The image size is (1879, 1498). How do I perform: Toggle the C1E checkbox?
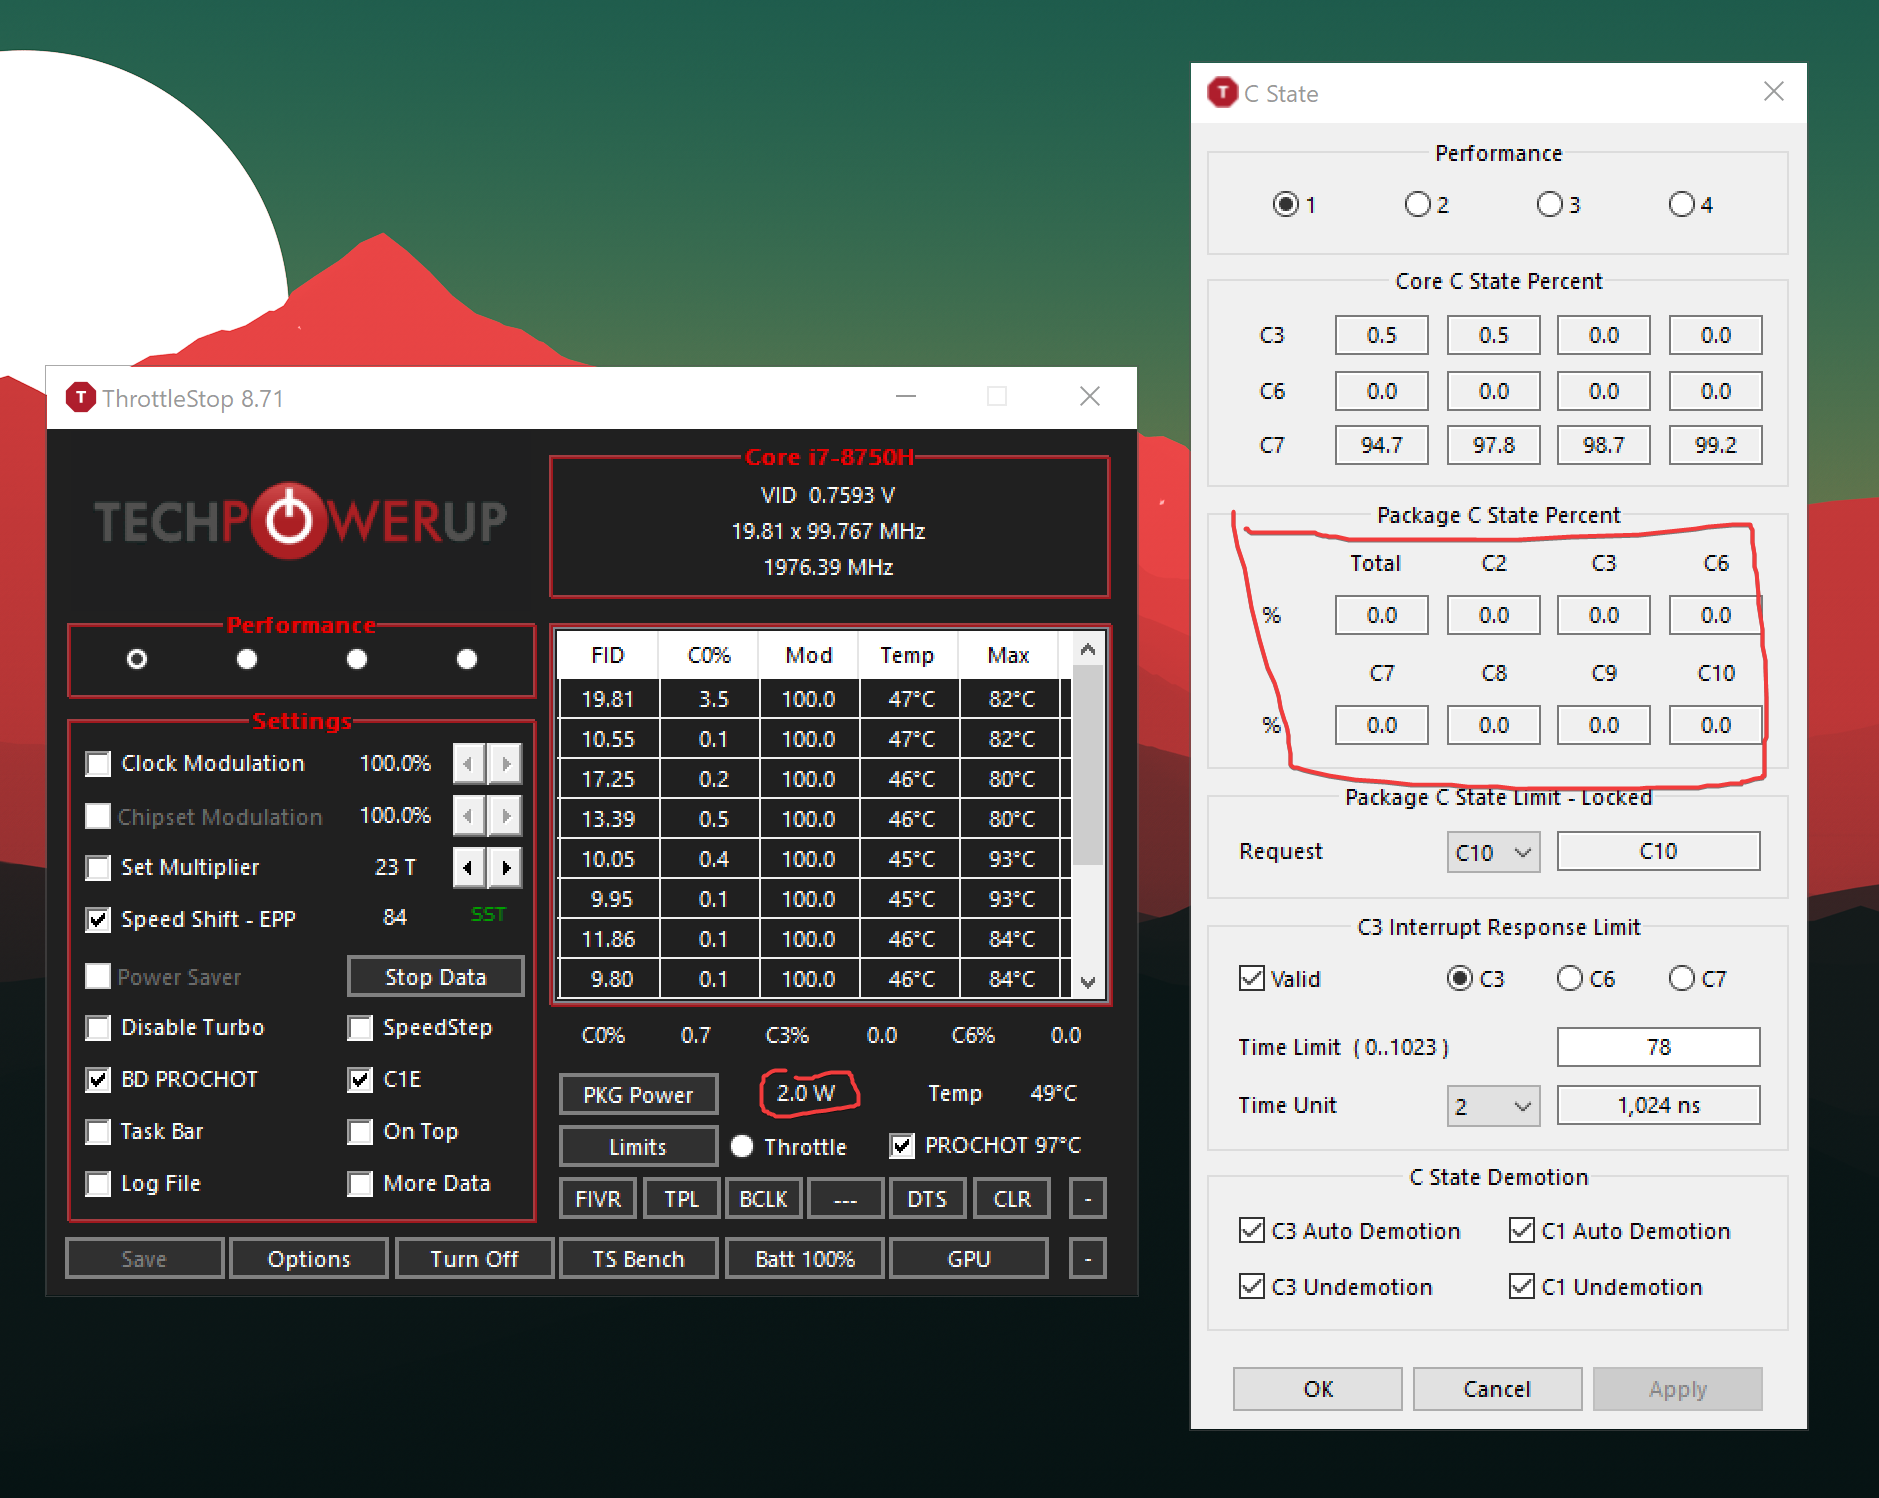(x=360, y=1080)
